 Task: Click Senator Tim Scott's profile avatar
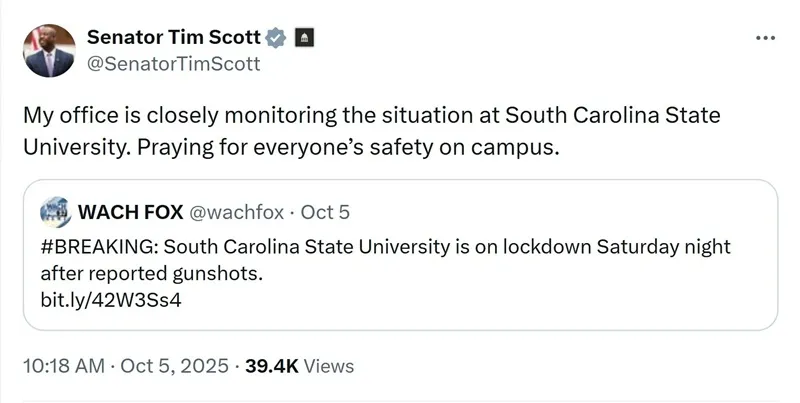(x=49, y=51)
